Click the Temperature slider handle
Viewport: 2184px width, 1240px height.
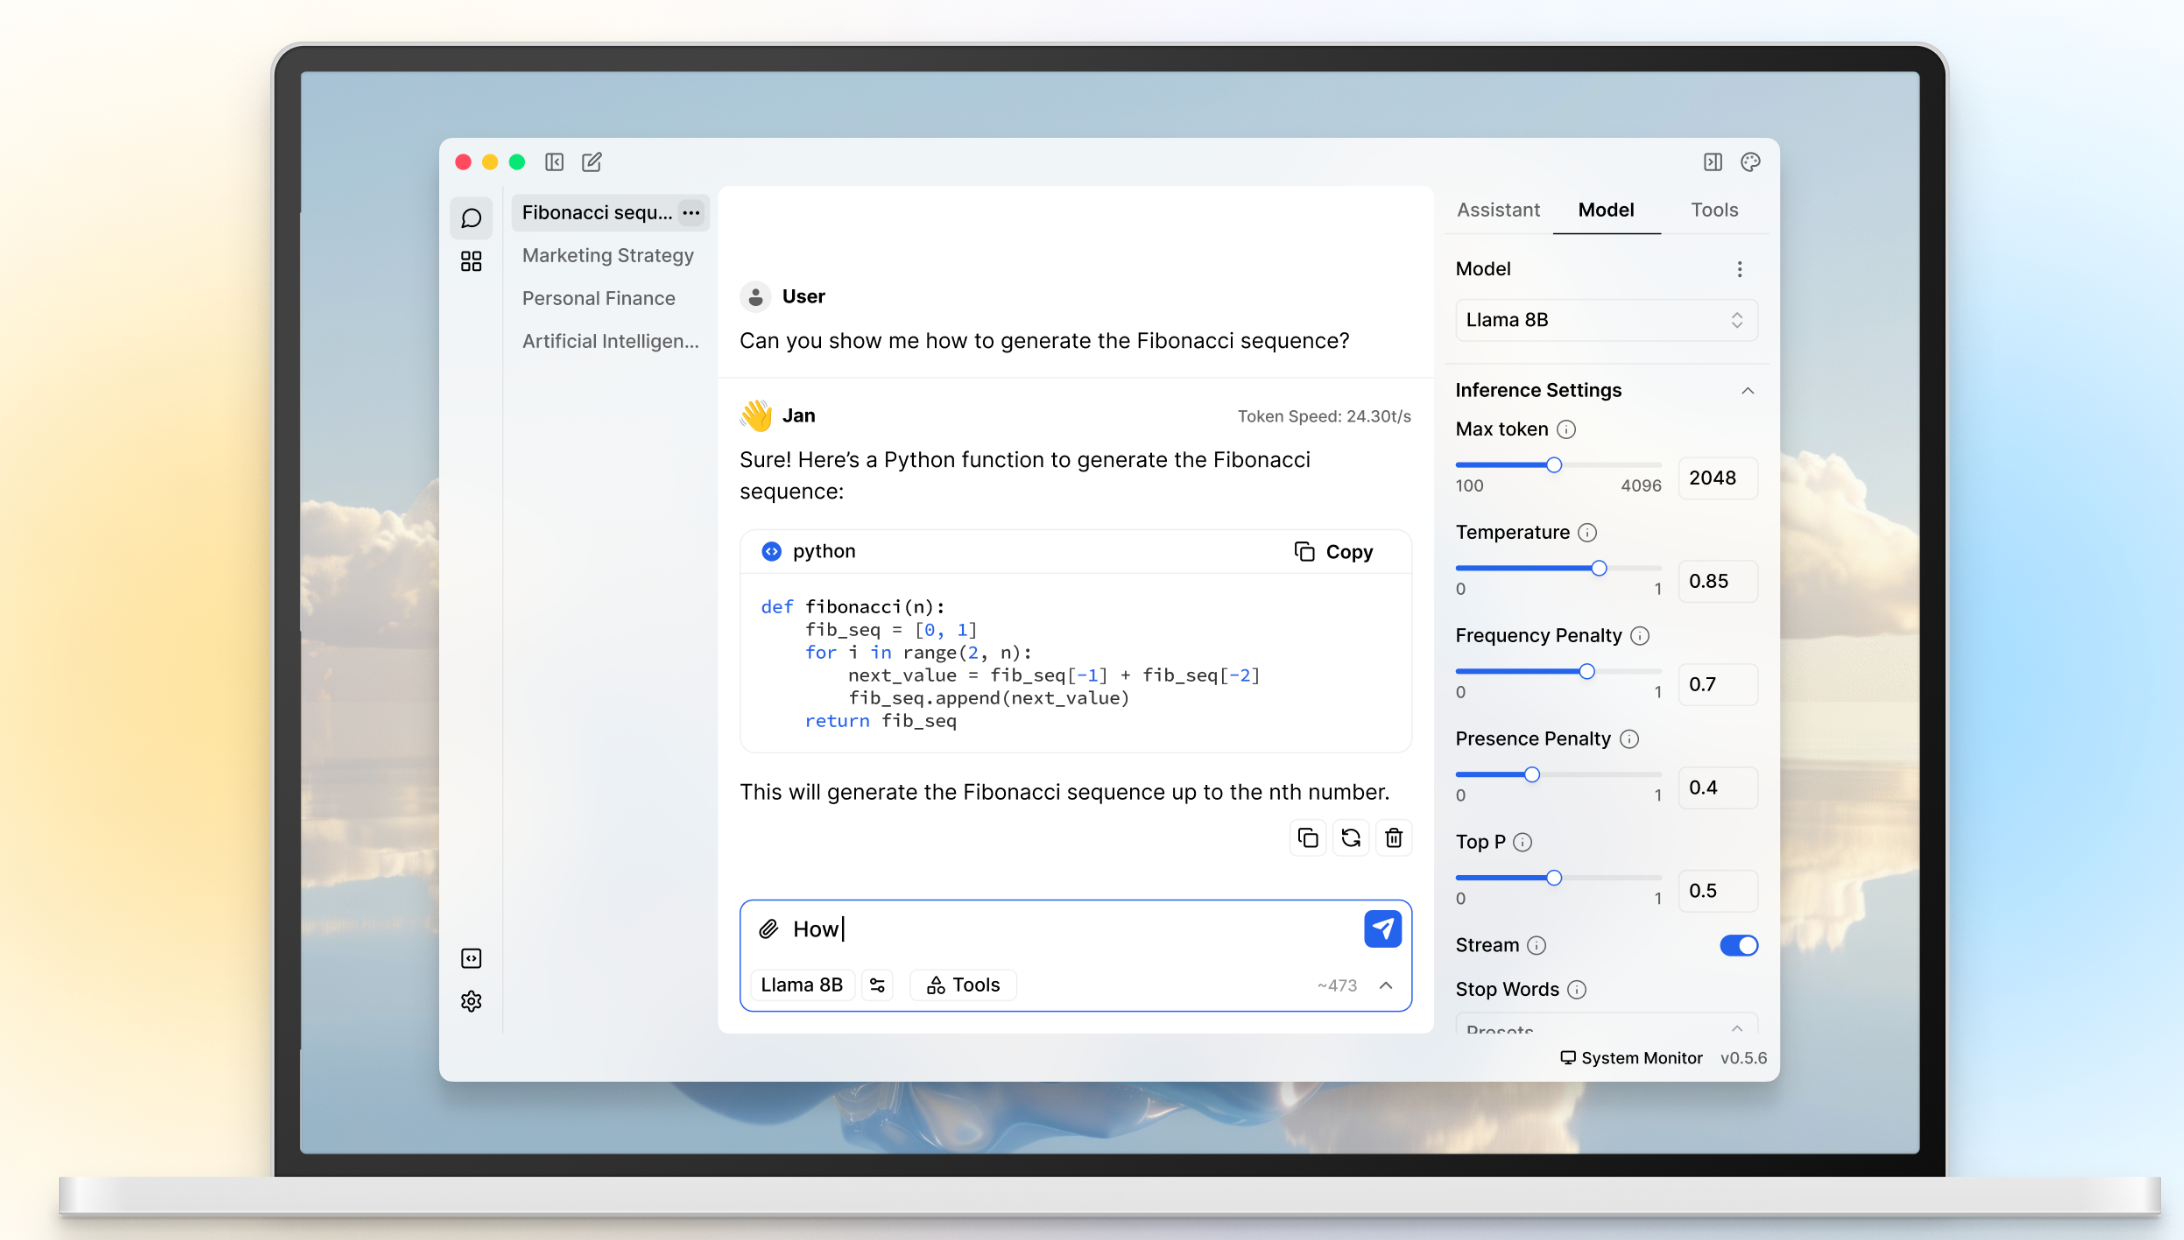[1599, 568]
